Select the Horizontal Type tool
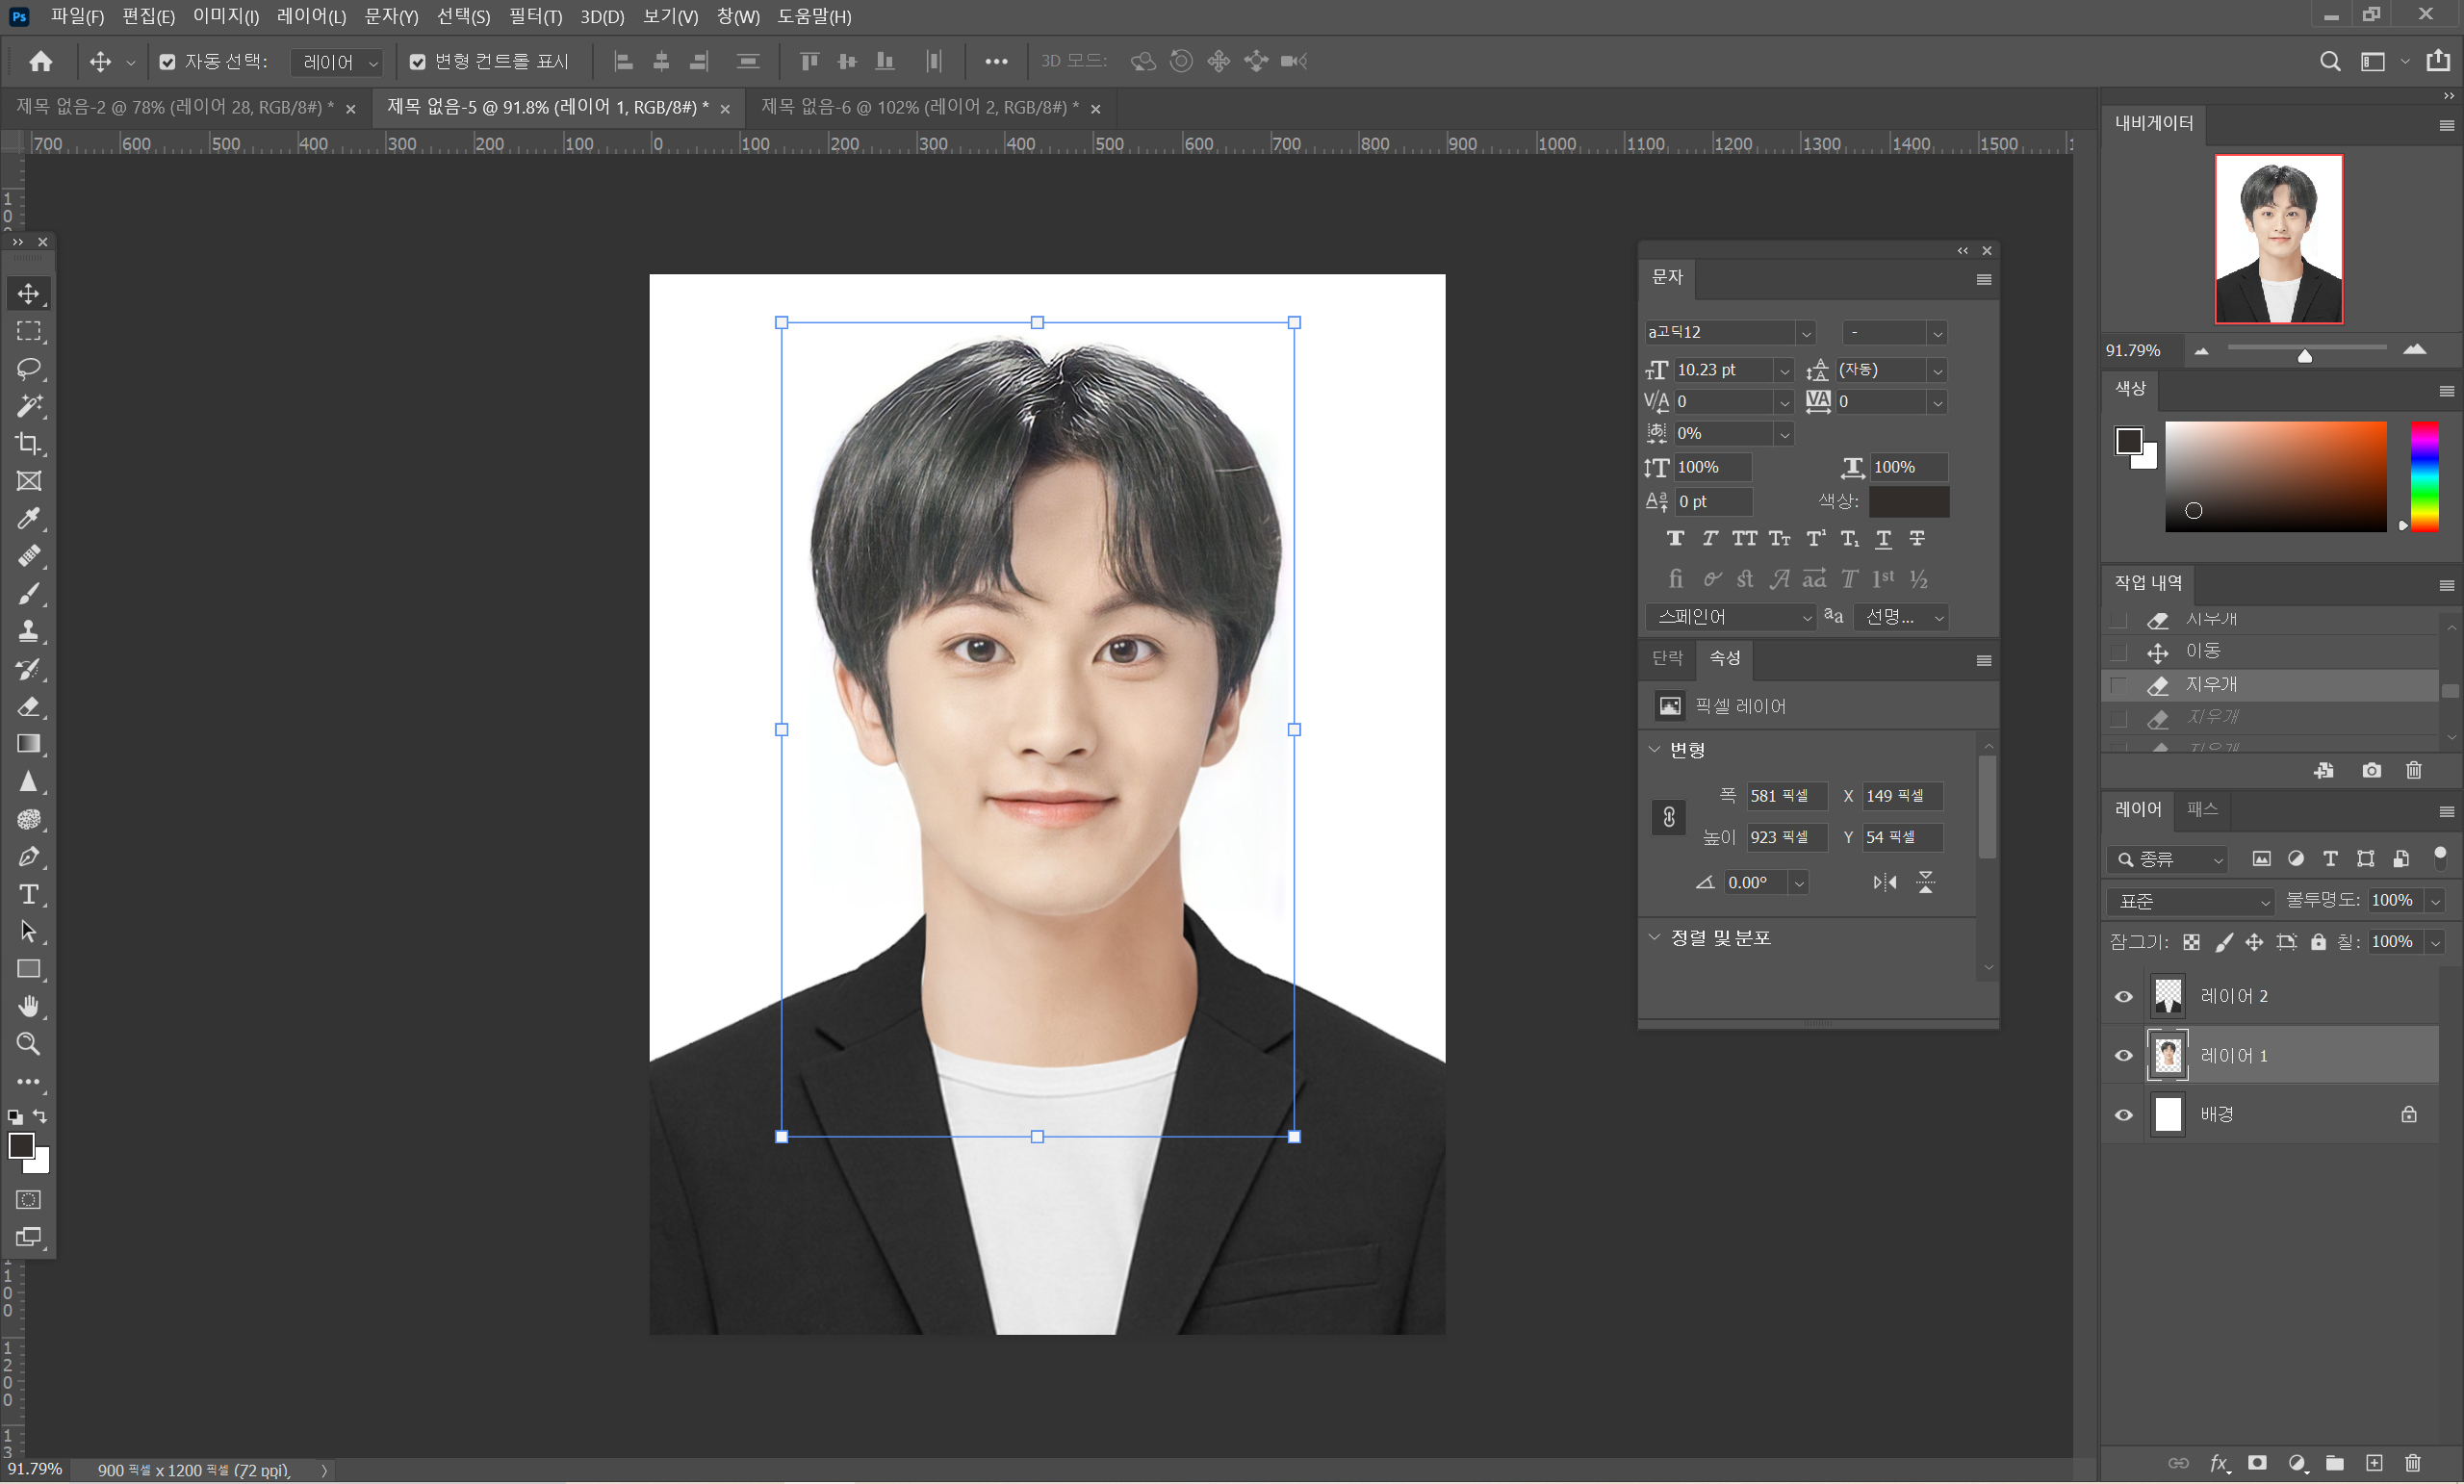This screenshot has height=1484, width=2464. click(x=28, y=894)
